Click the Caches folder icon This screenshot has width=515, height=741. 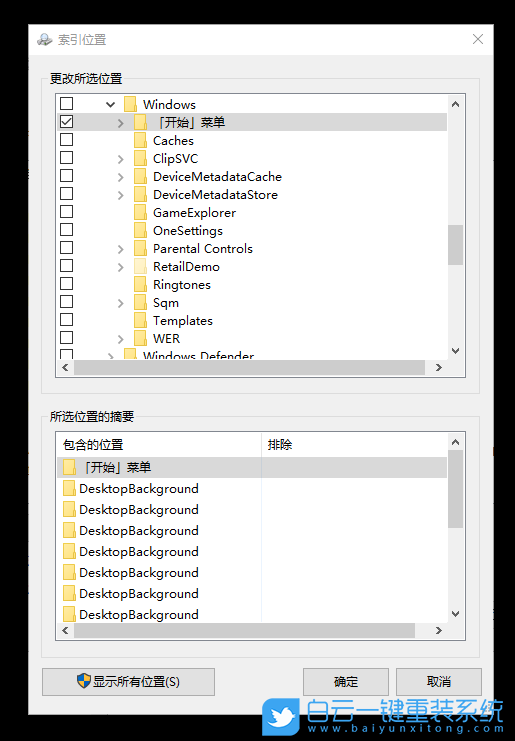tap(140, 140)
